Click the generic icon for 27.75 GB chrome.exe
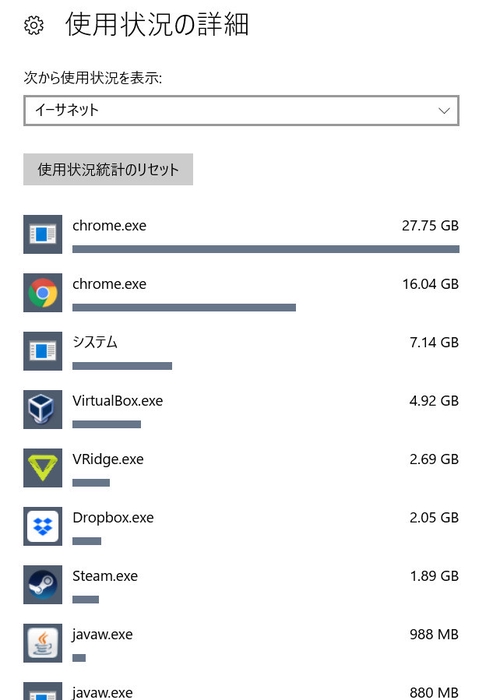The width and height of the screenshot is (500, 700). (43, 234)
